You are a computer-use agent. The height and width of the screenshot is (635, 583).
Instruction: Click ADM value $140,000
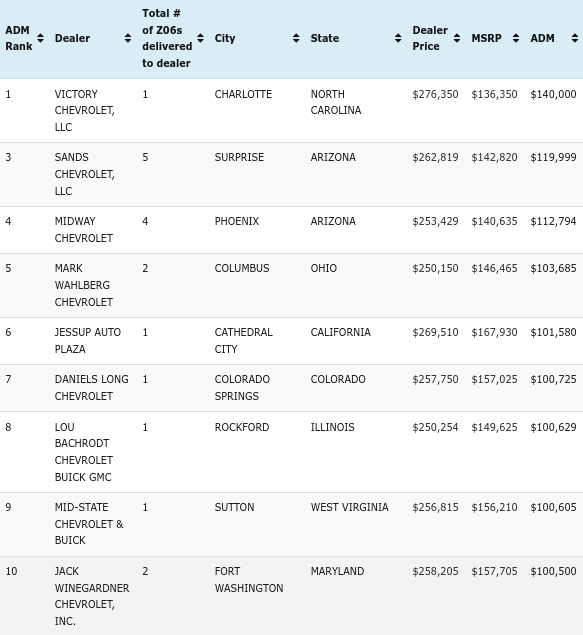click(x=553, y=94)
